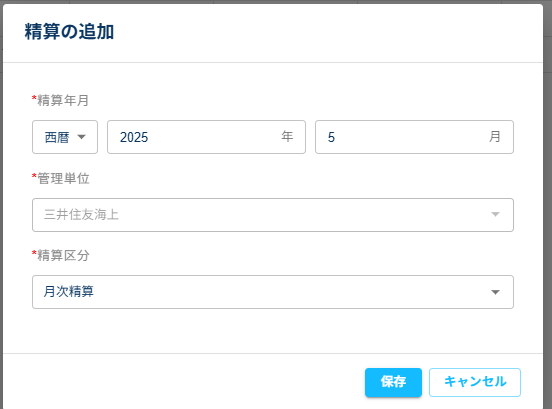Click the 年 suffix in year field

pos(287,137)
